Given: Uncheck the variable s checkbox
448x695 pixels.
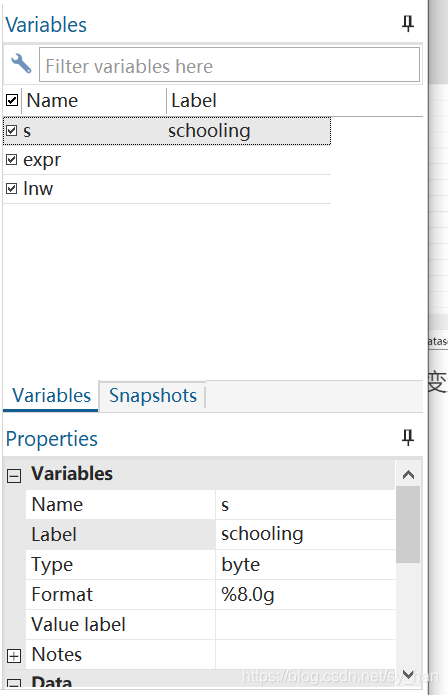Looking at the screenshot, I should [x=12, y=130].
